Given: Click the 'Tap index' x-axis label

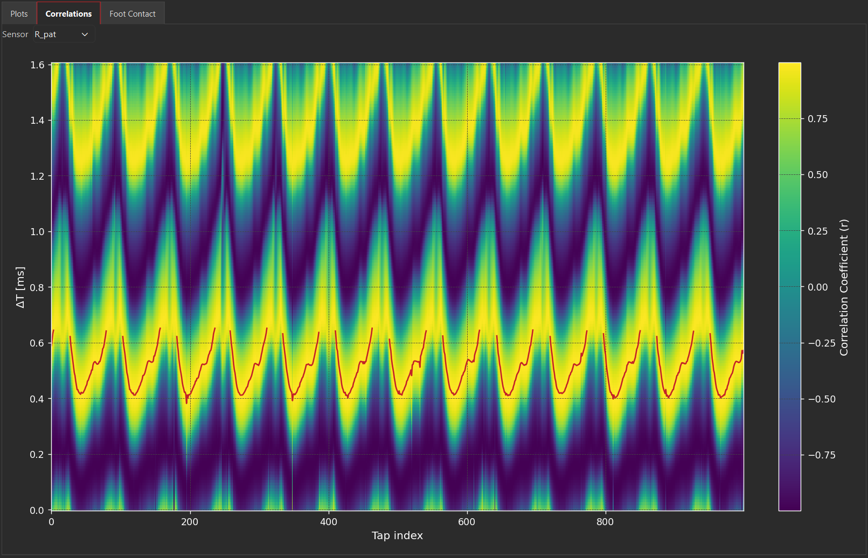Looking at the screenshot, I should pos(397,535).
